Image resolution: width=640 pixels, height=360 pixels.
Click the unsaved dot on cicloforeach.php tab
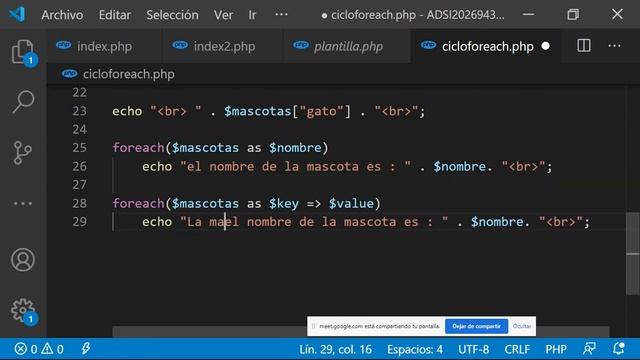[546, 46]
